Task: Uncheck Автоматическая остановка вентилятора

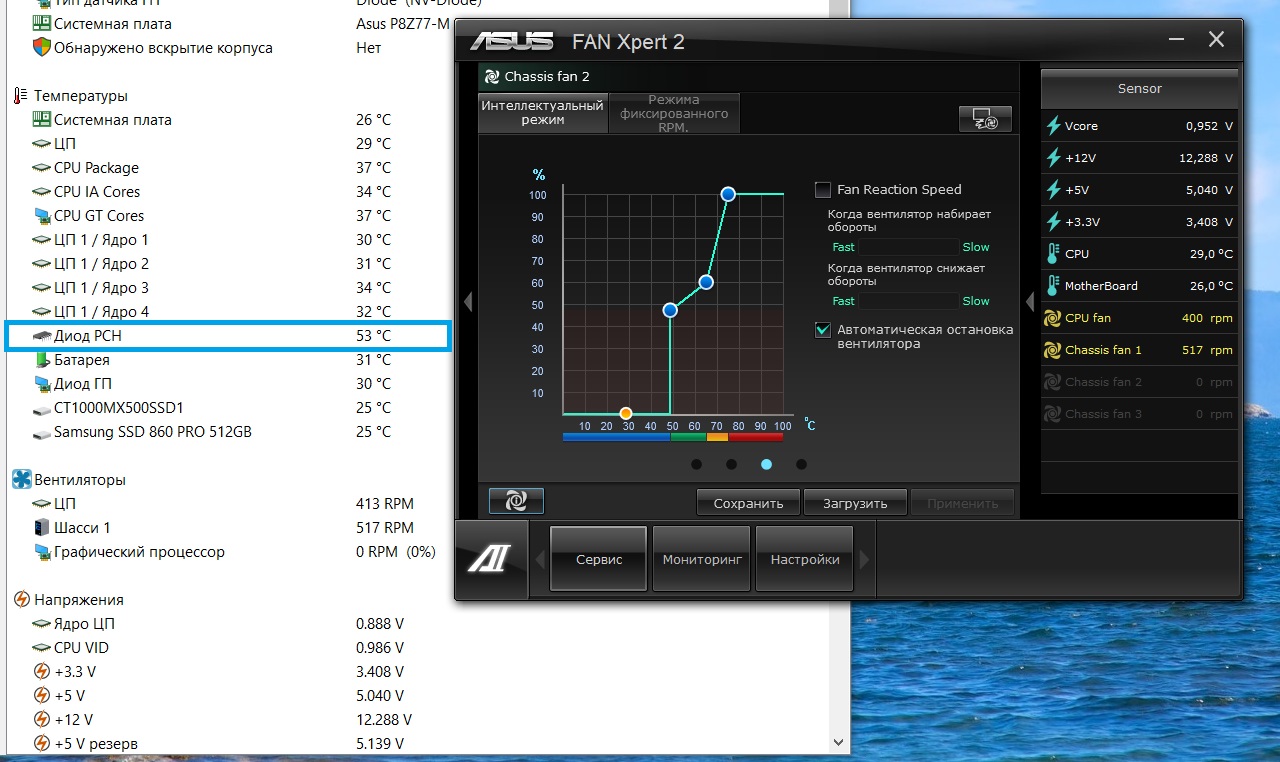Action: [823, 329]
